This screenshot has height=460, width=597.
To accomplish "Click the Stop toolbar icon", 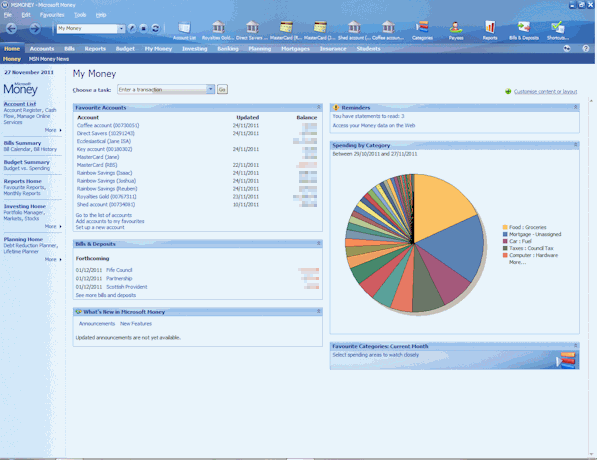I will 144,29.
